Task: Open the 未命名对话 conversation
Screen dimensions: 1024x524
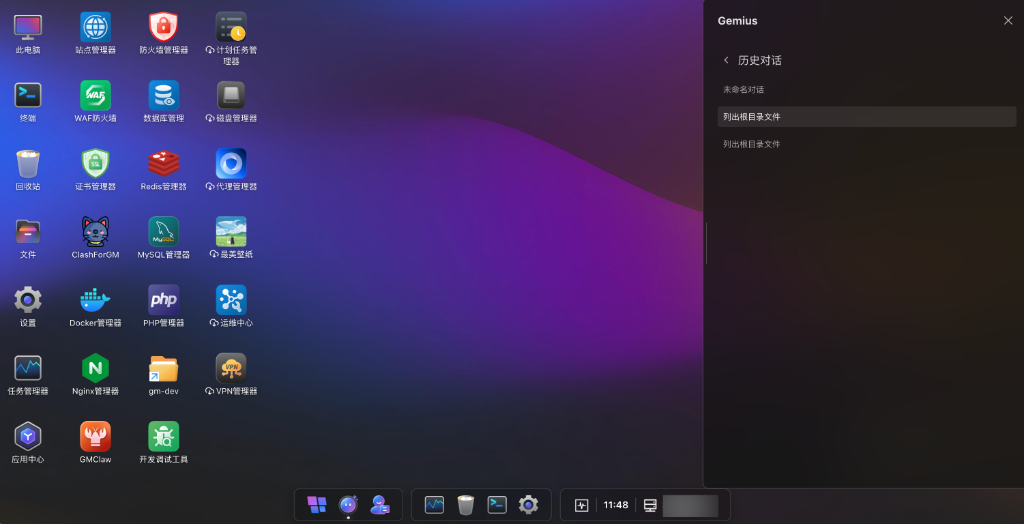Action: pyautogui.click(x=867, y=90)
